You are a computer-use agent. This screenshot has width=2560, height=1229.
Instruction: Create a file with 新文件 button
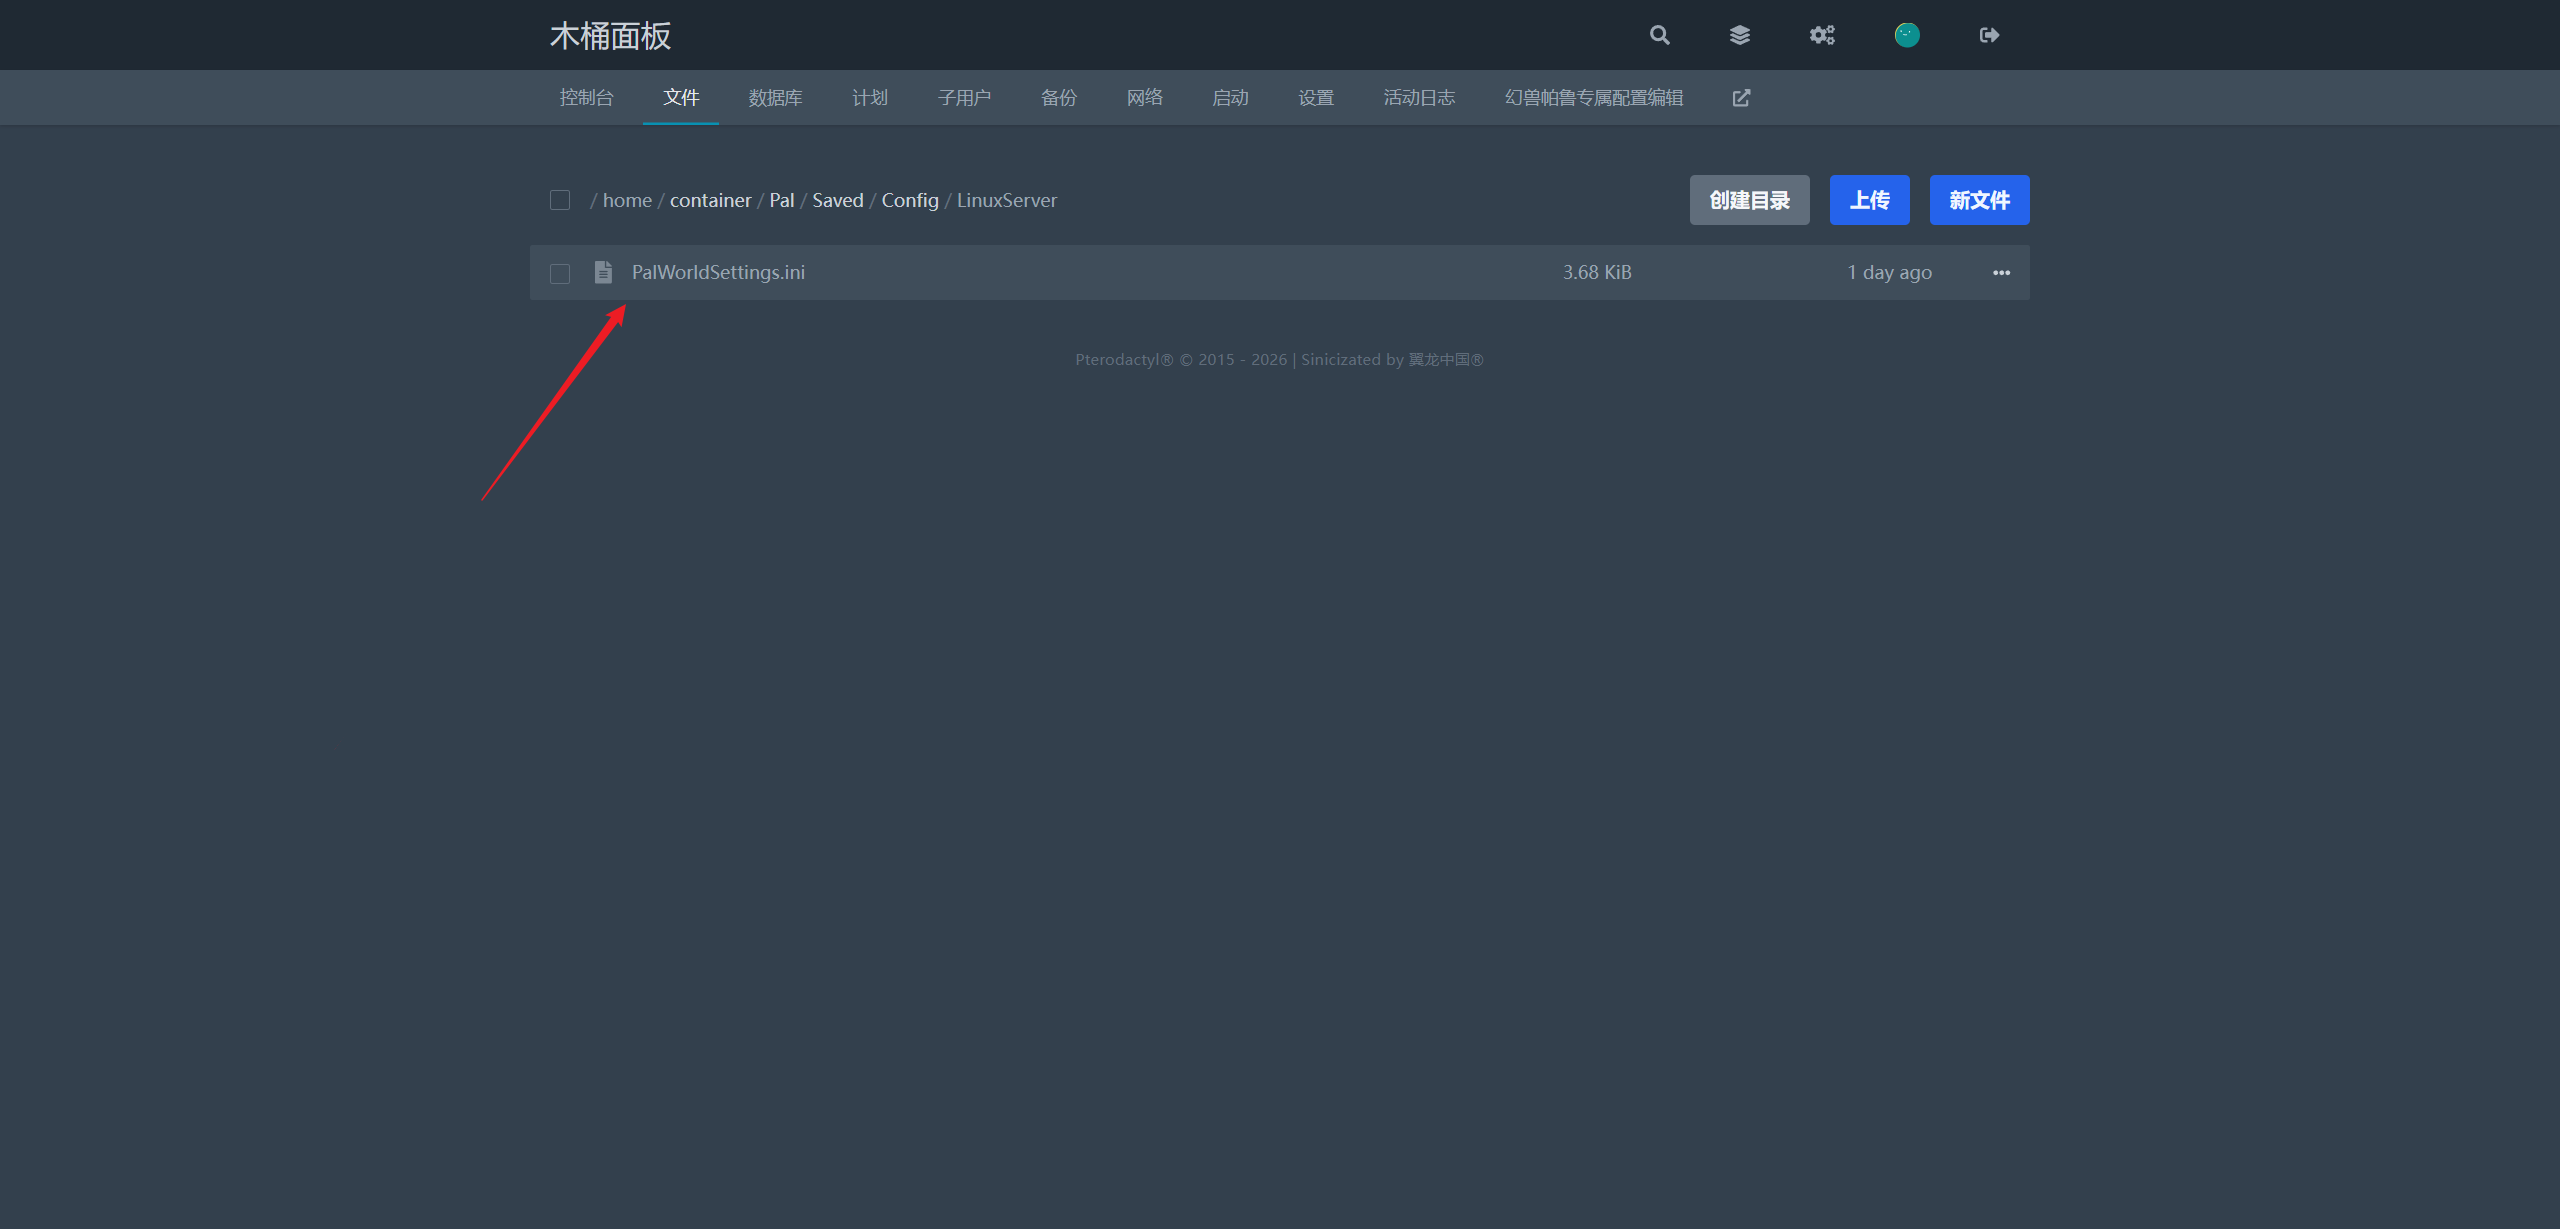1979,200
